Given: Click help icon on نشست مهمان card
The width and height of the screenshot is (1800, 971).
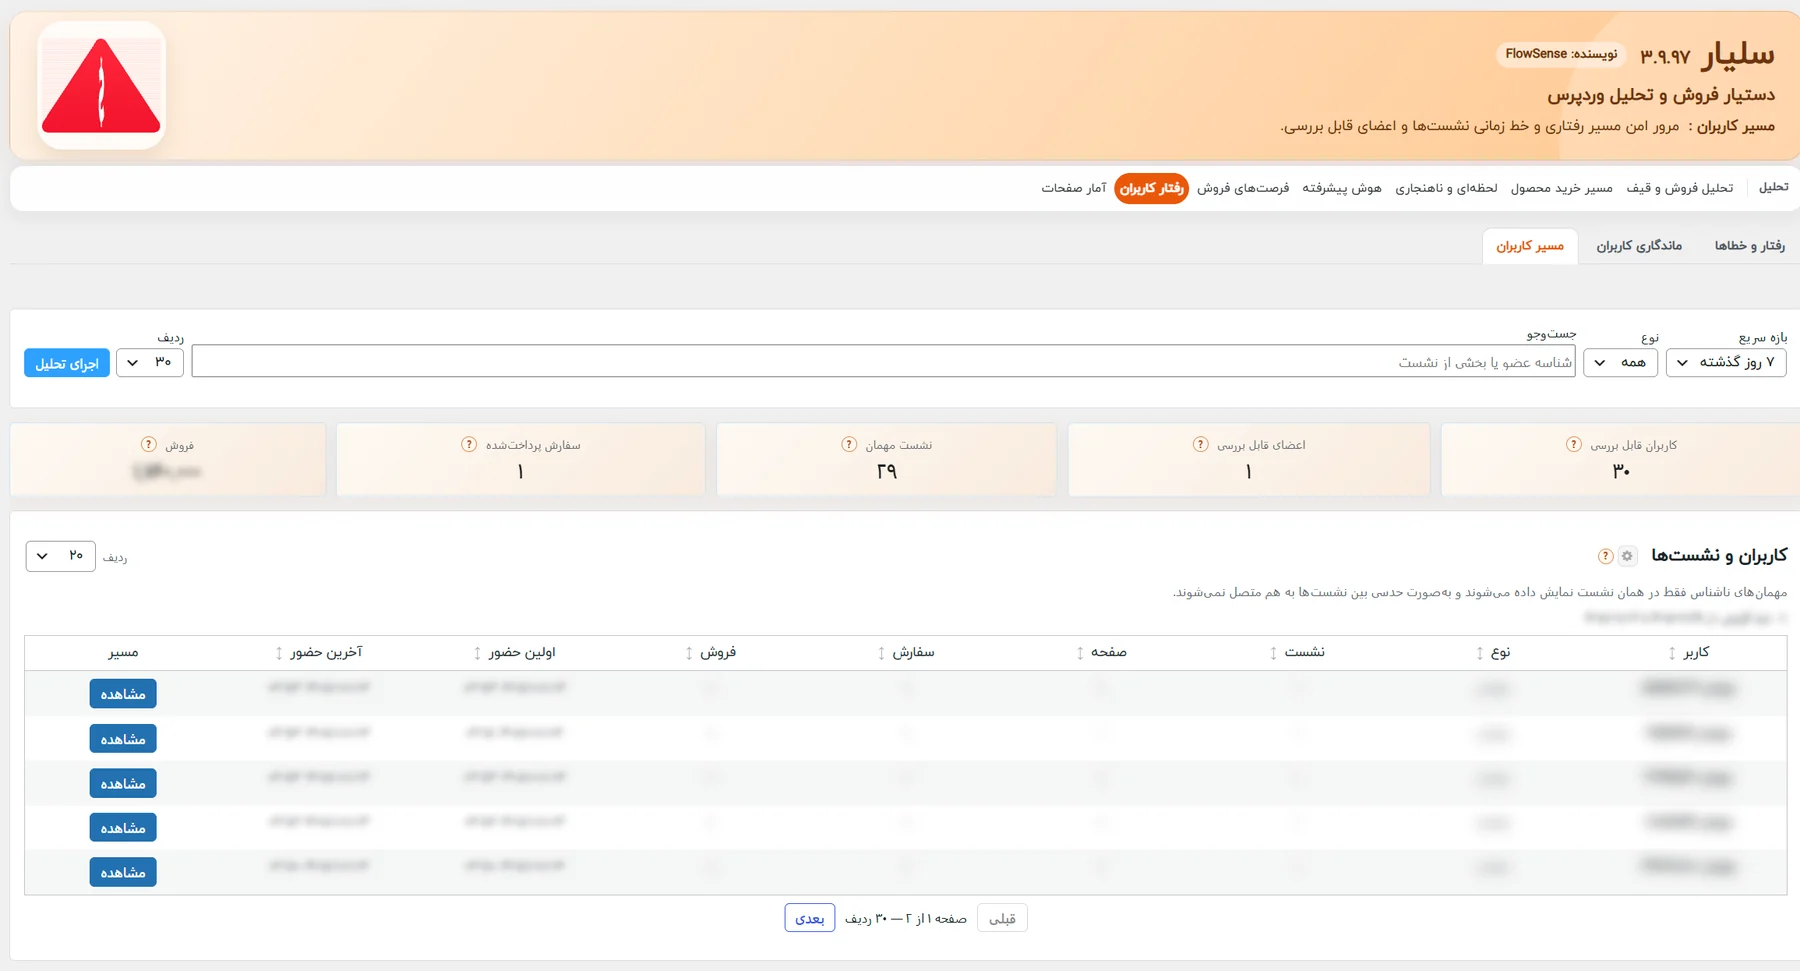Looking at the screenshot, I should coord(849,444).
